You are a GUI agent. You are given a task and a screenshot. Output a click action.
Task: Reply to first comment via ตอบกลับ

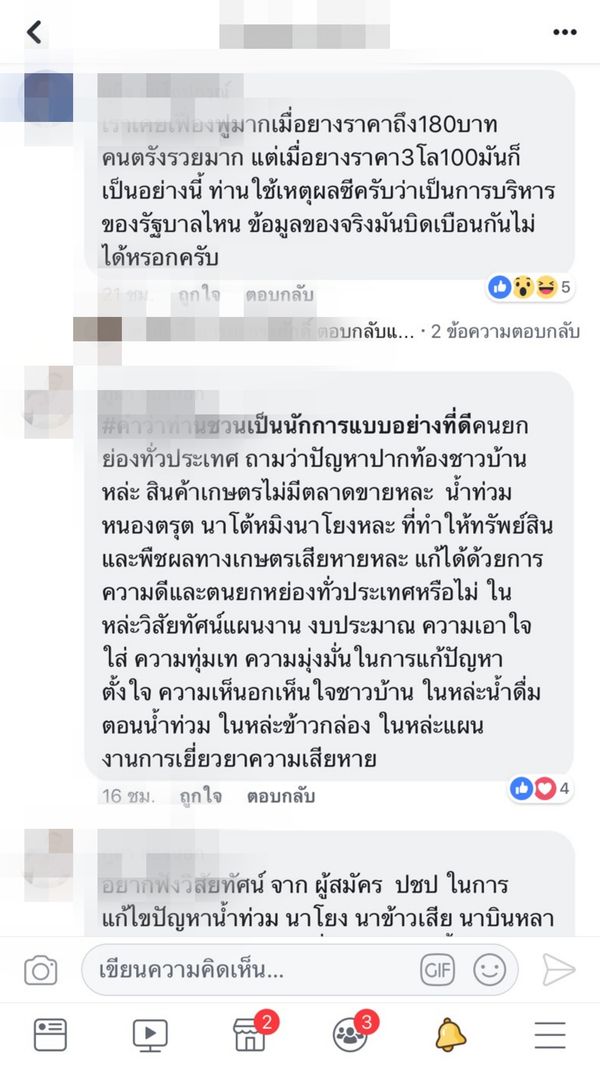tap(280, 295)
